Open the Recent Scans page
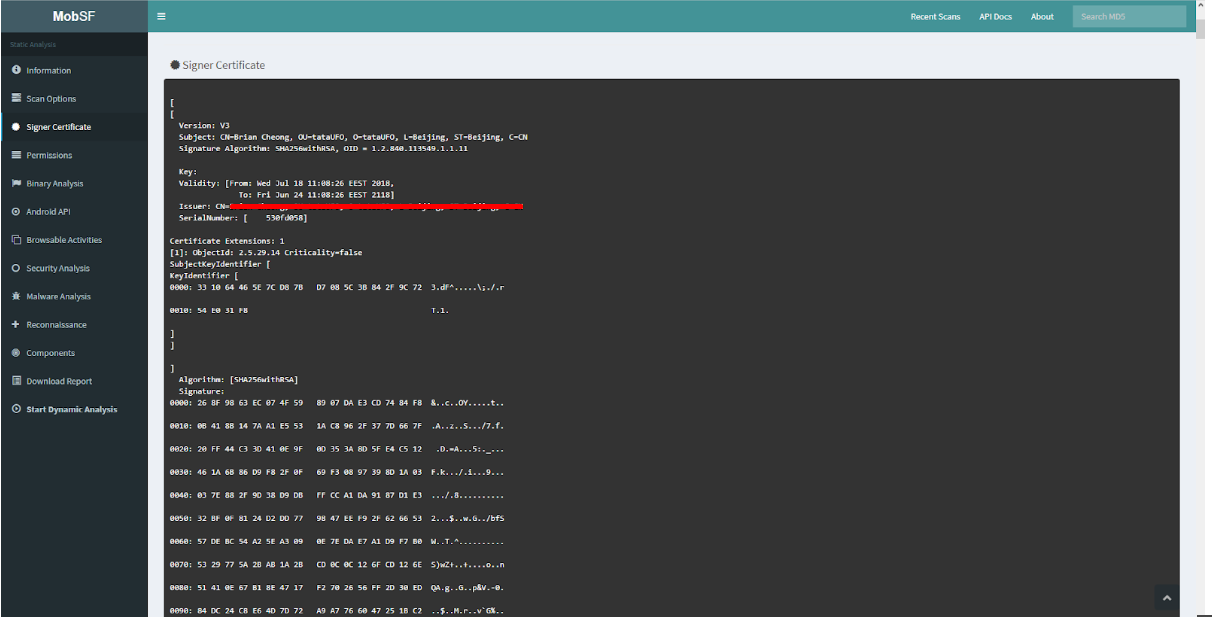This screenshot has width=1212, height=617. pos(935,16)
